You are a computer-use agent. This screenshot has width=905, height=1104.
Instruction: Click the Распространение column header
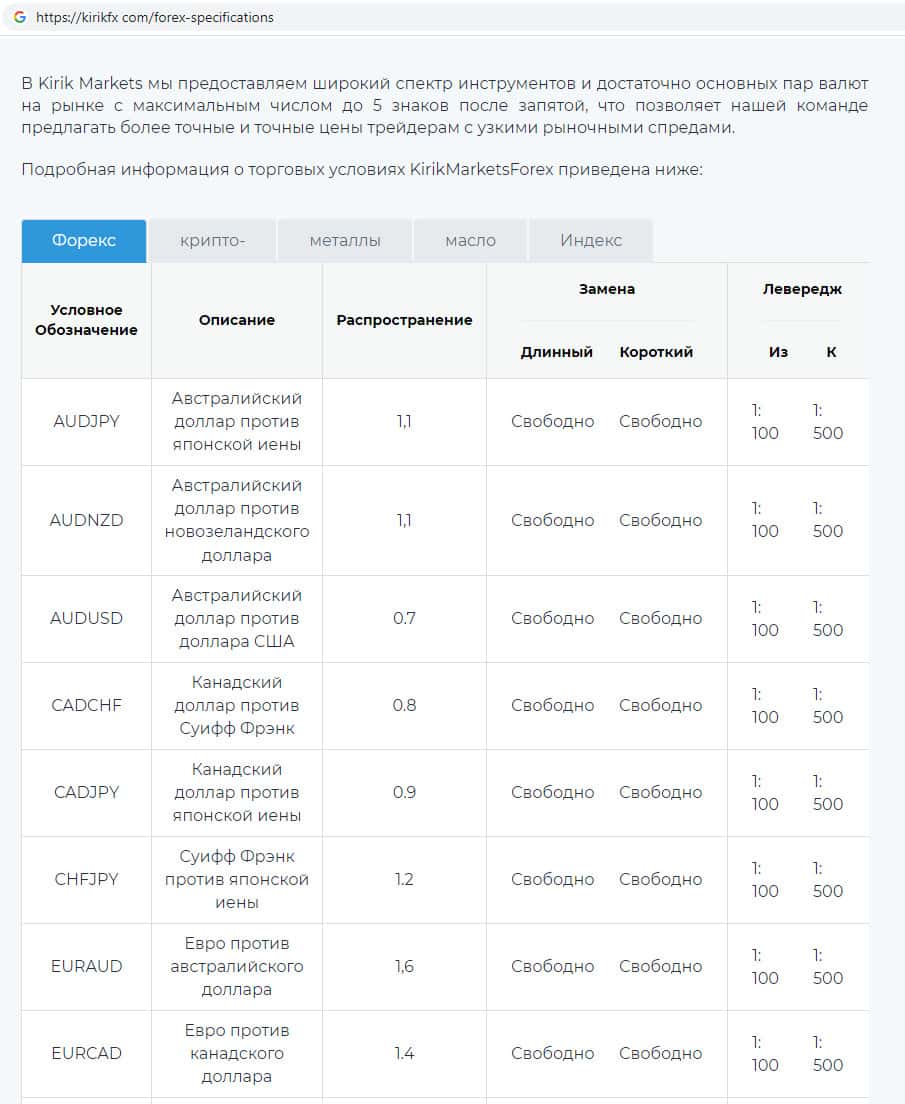[x=404, y=320]
